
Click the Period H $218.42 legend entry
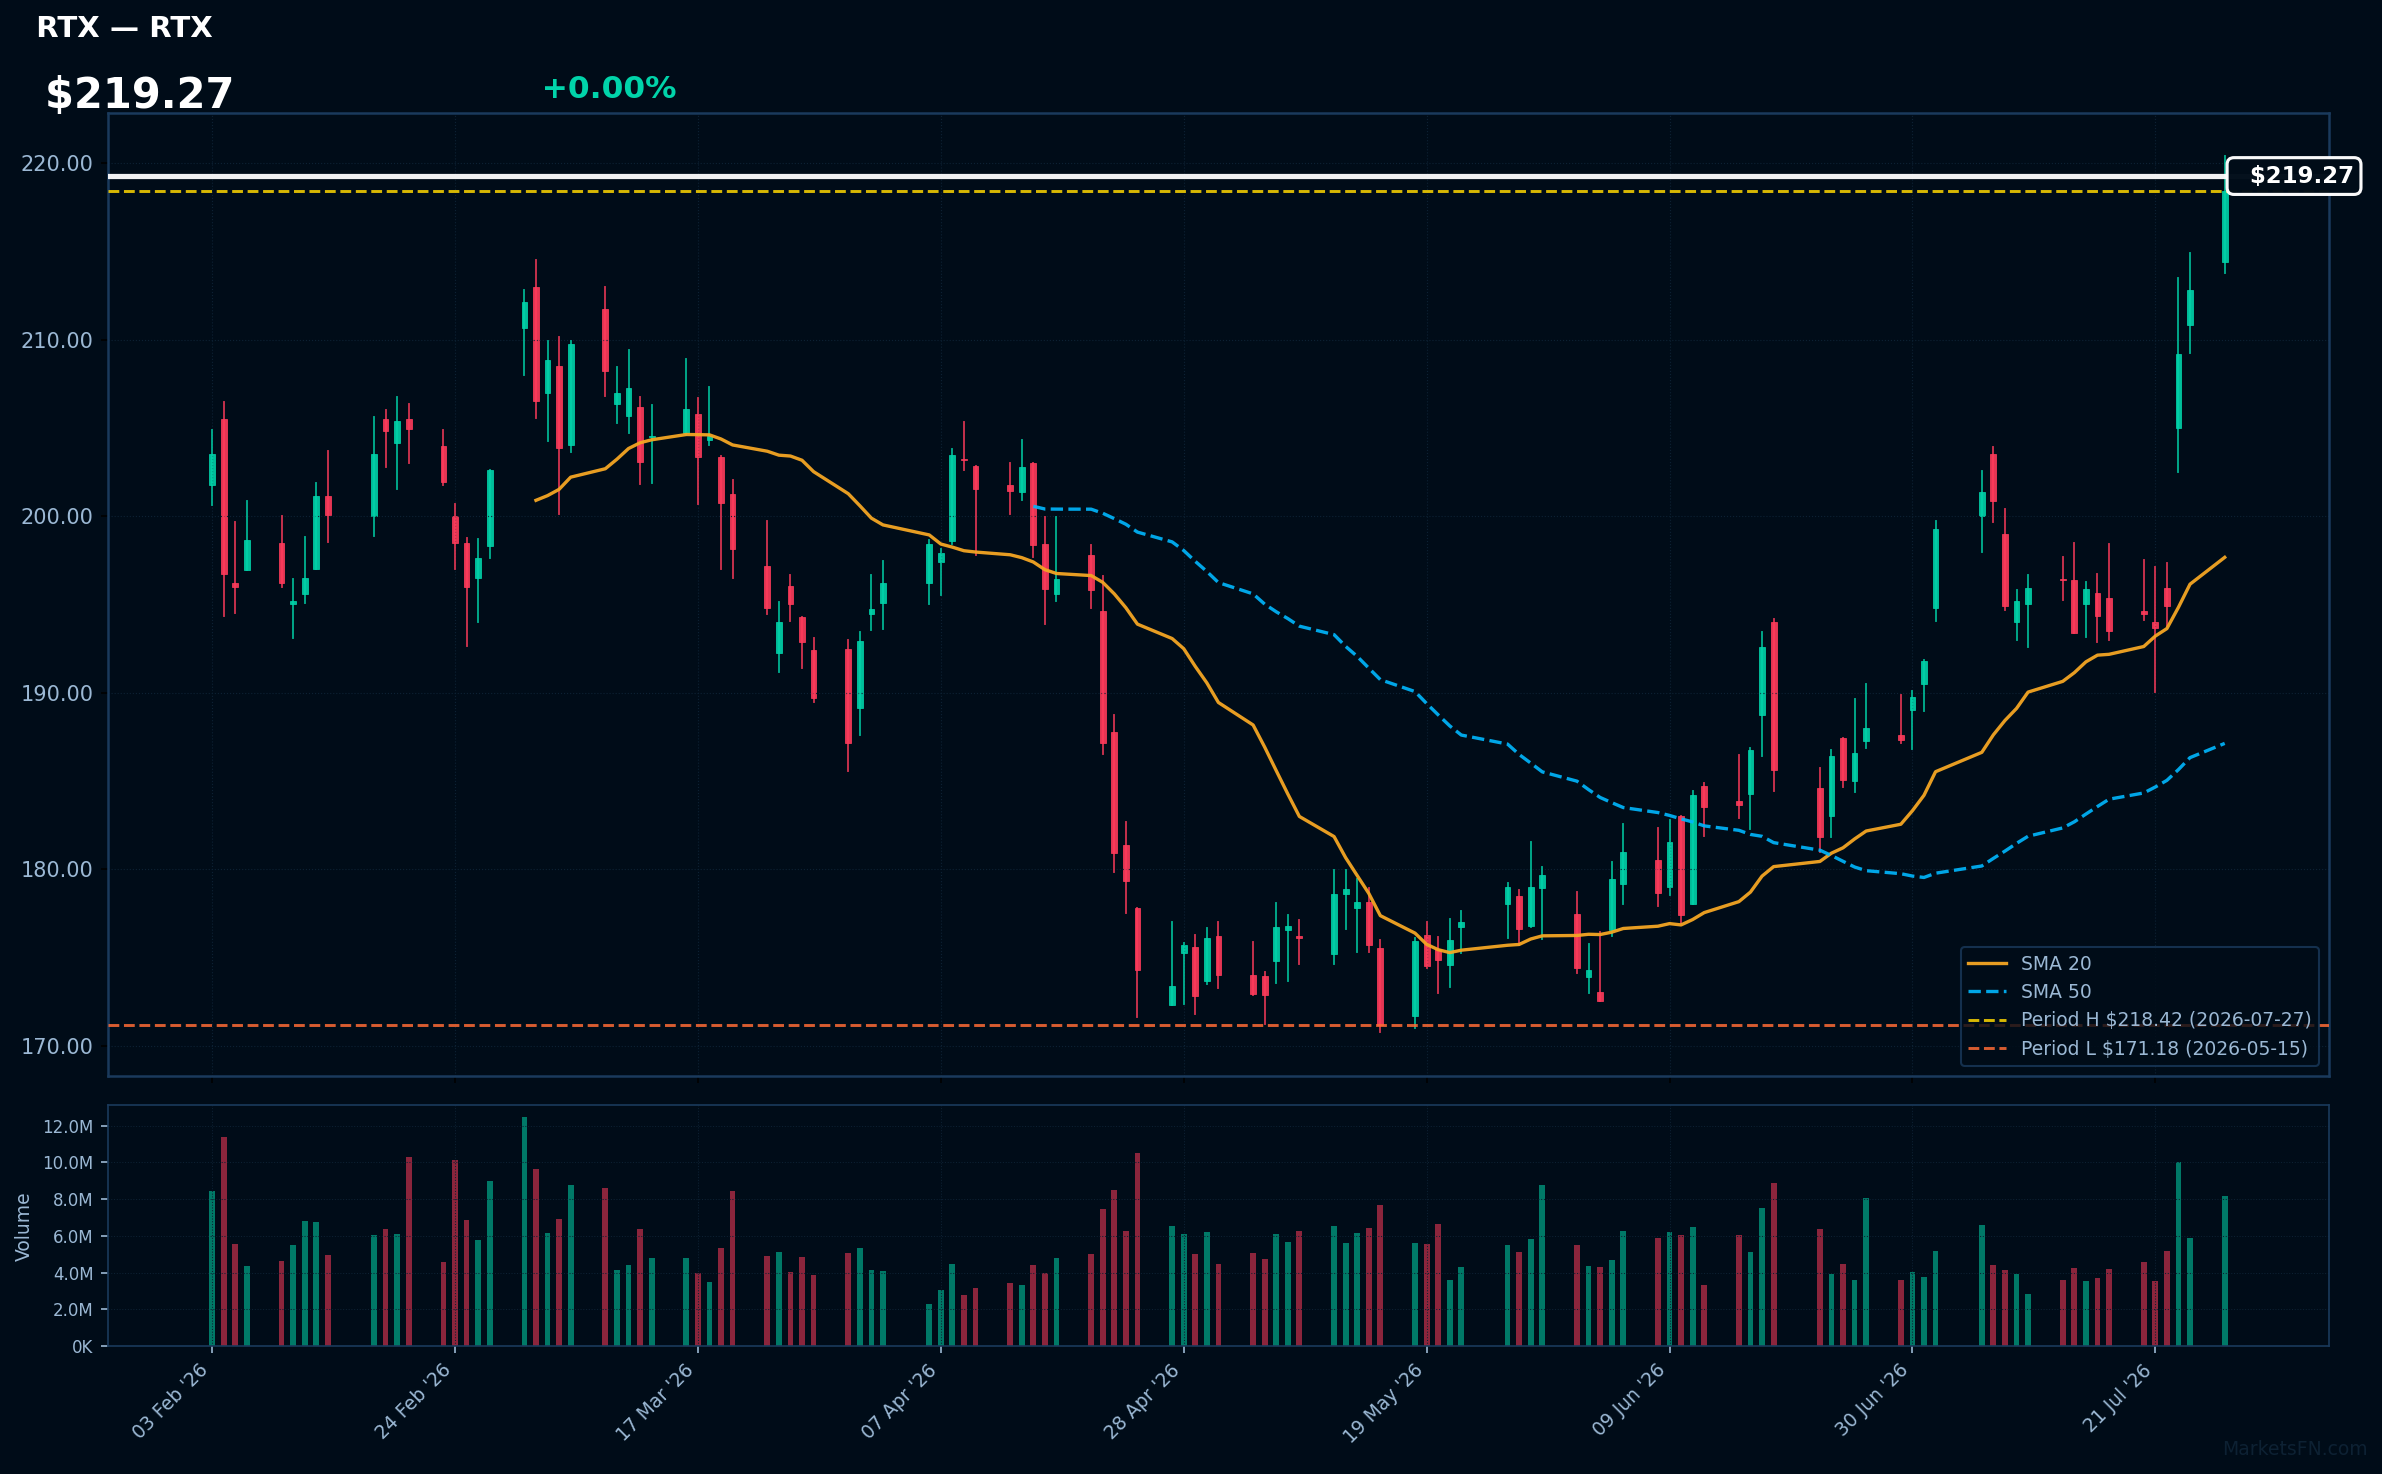pyautogui.click(x=2139, y=1019)
